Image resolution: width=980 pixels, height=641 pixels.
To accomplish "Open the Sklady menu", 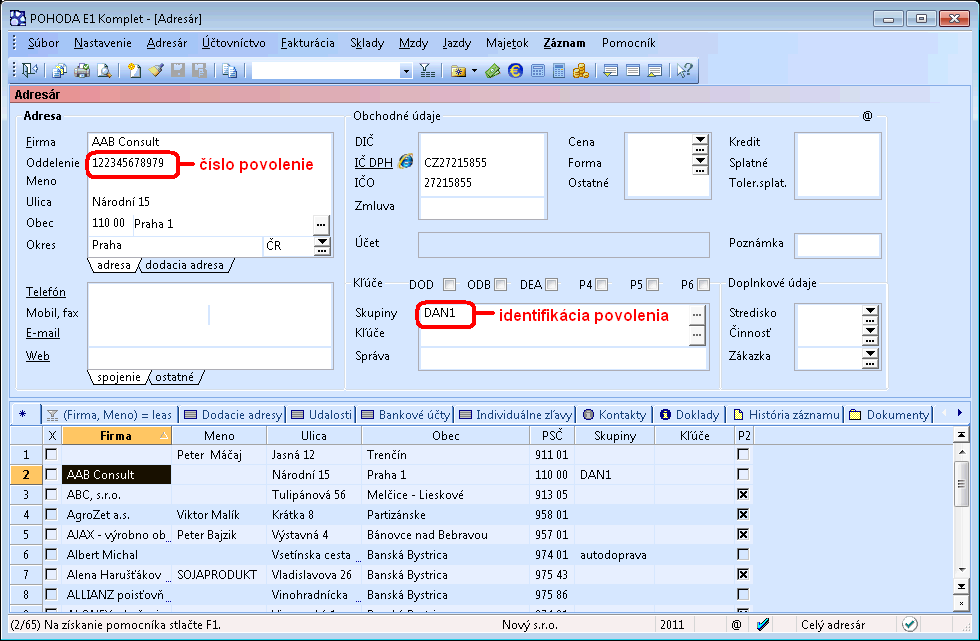I will [x=367, y=43].
